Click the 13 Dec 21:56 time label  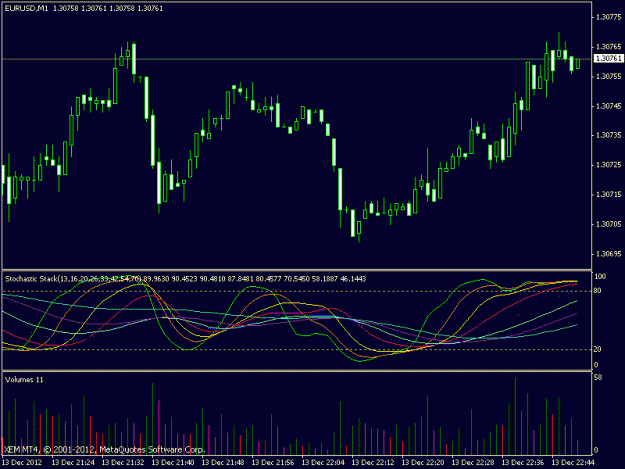tap(273, 462)
